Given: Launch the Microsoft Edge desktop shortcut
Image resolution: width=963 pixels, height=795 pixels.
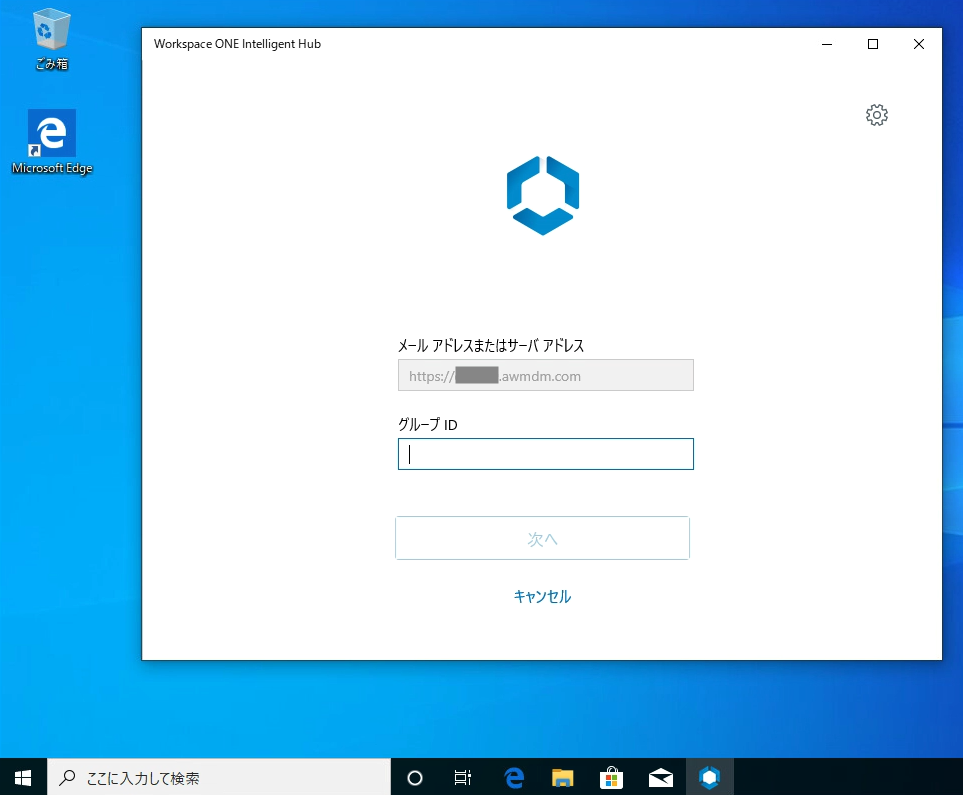Looking at the screenshot, I should [x=50, y=131].
